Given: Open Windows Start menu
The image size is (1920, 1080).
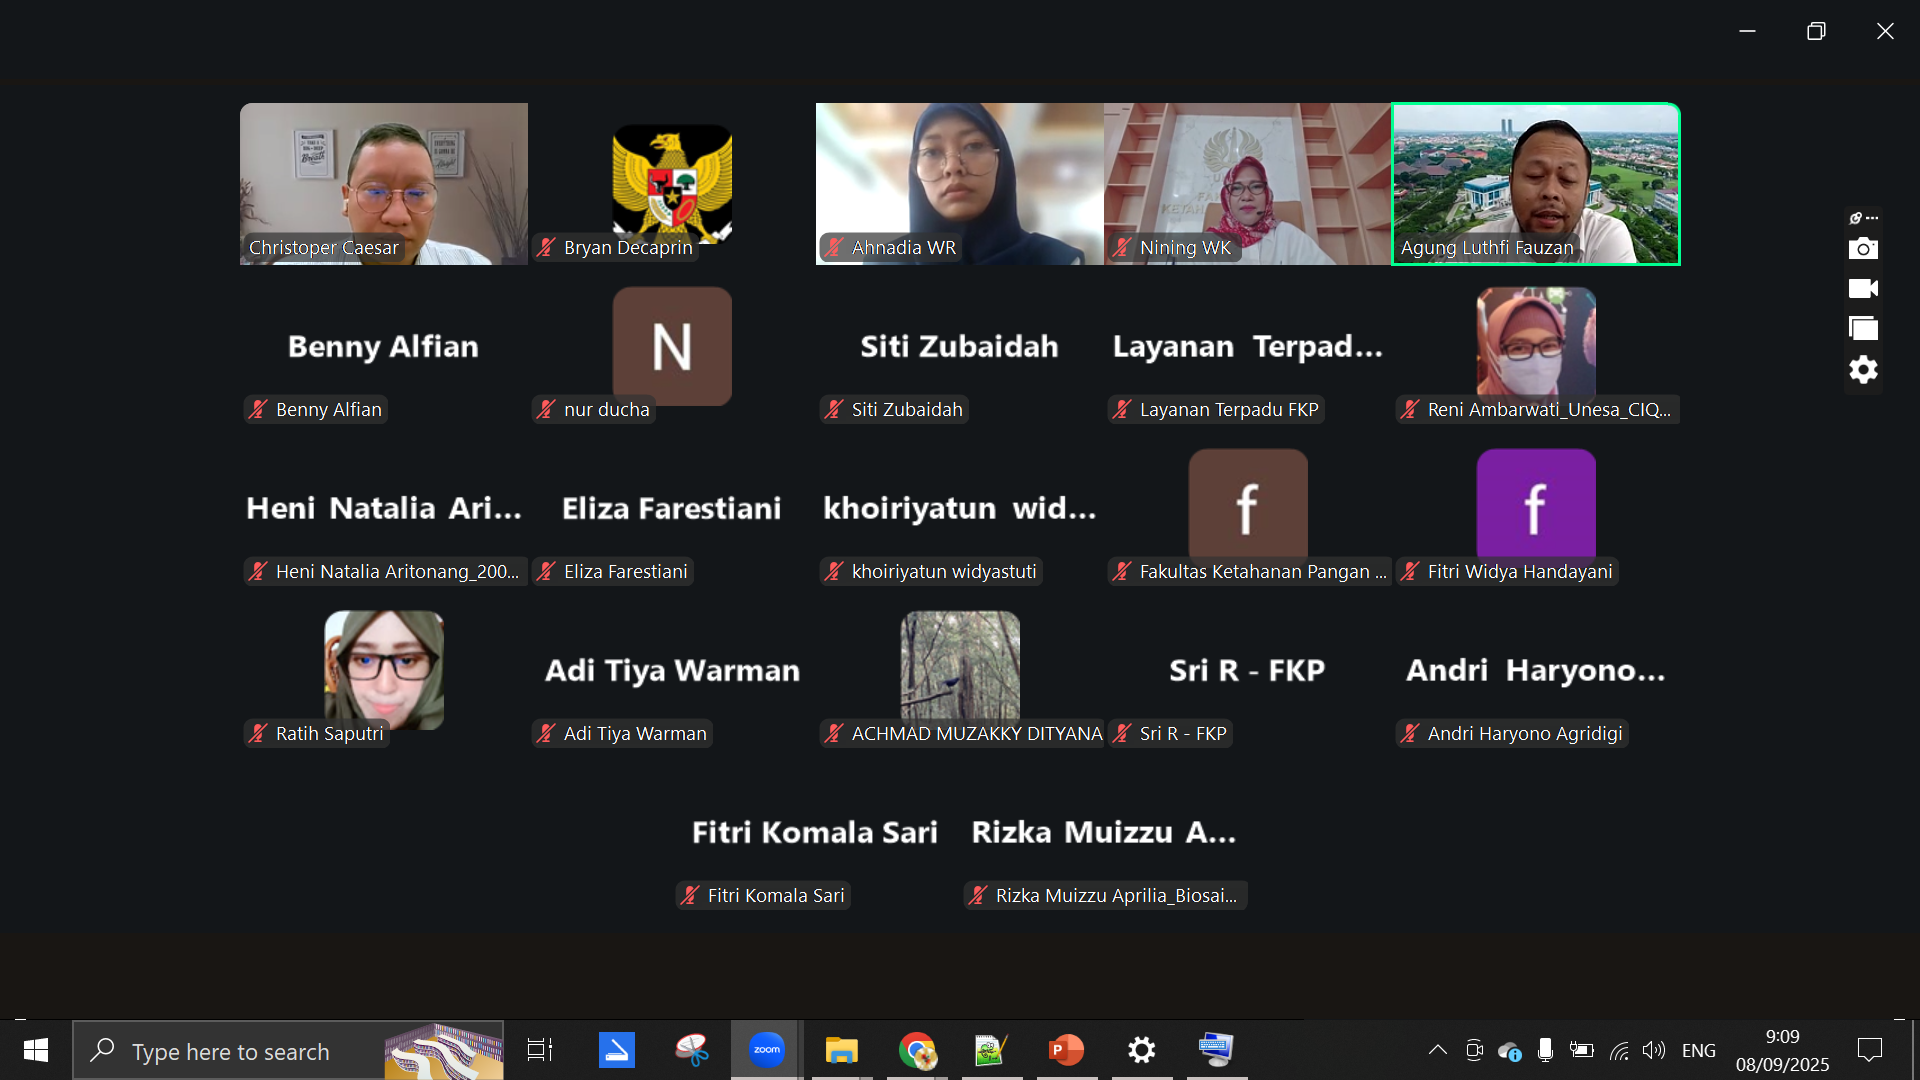Looking at the screenshot, I should pos(36,1050).
